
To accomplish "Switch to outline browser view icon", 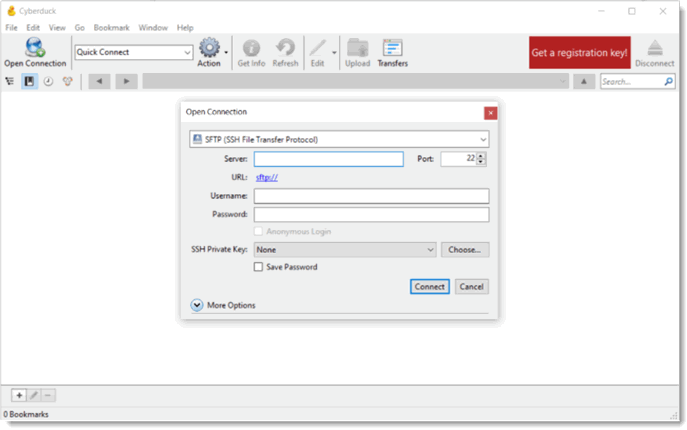I will pyautogui.click(x=10, y=81).
